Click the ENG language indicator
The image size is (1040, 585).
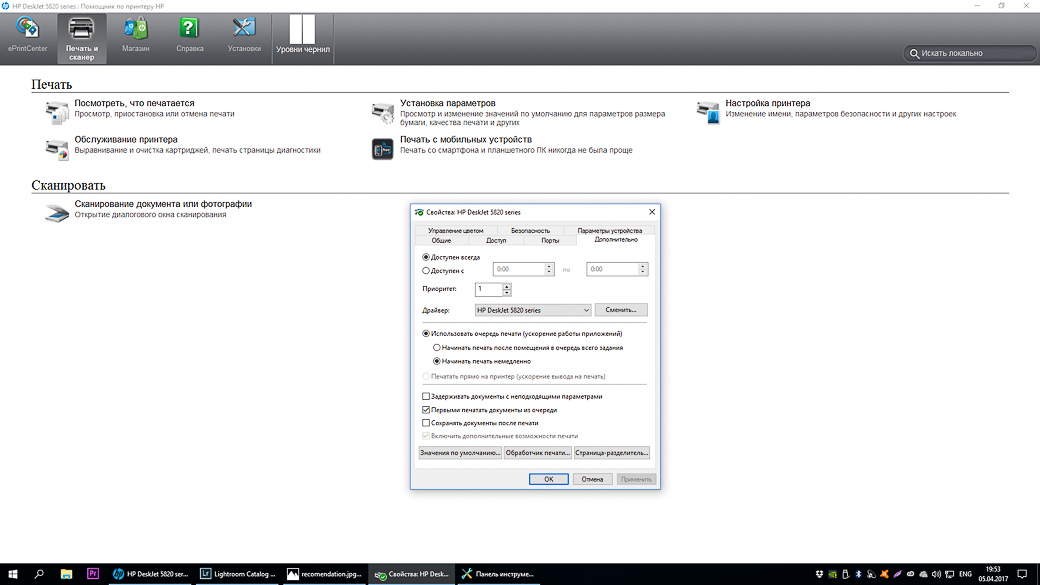click(x=965, y=574)
